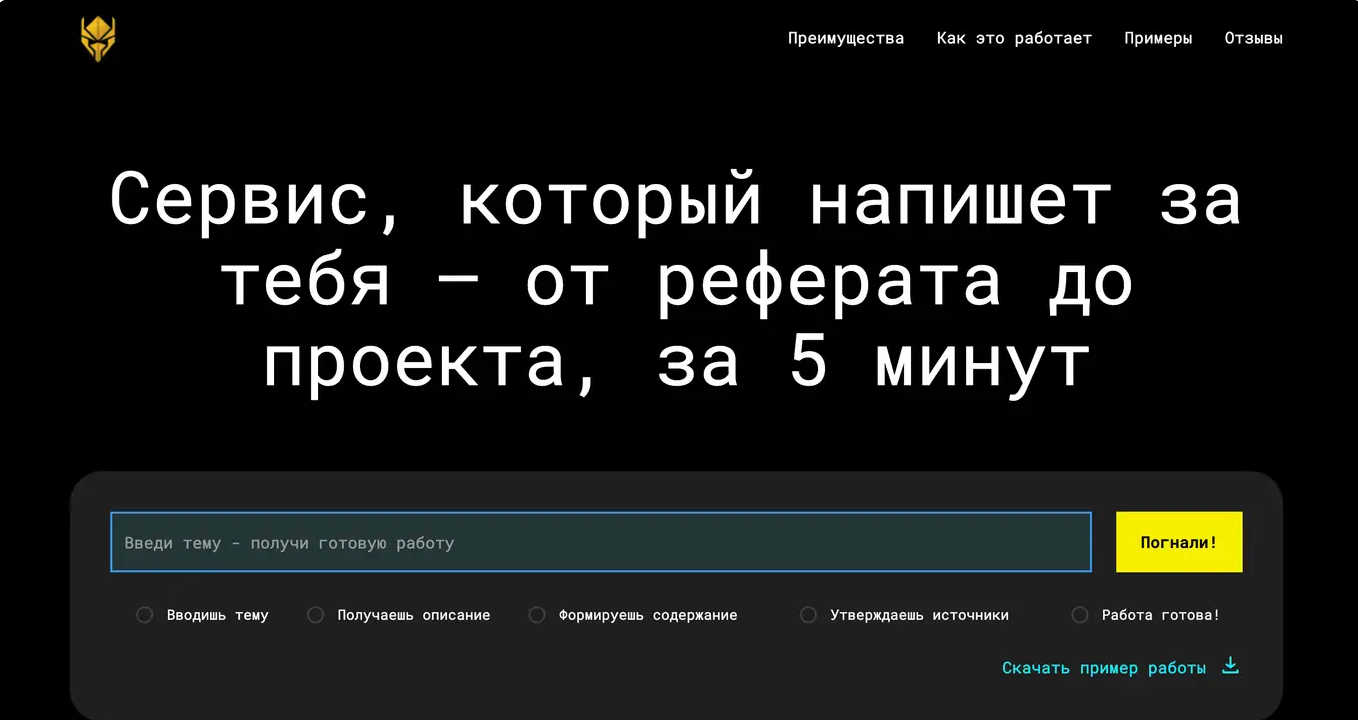Open the Примеры section
This screenshot has height=720, width=1358.
click(x=1158, y=38)
